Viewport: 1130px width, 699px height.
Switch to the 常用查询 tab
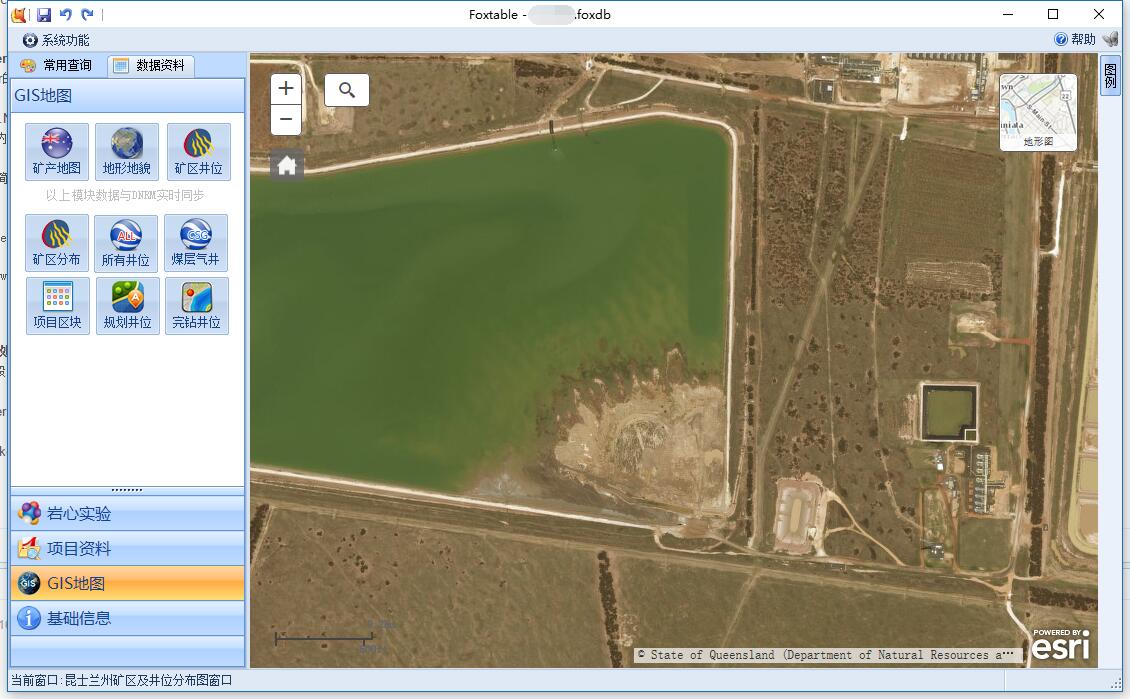(57, 66)
